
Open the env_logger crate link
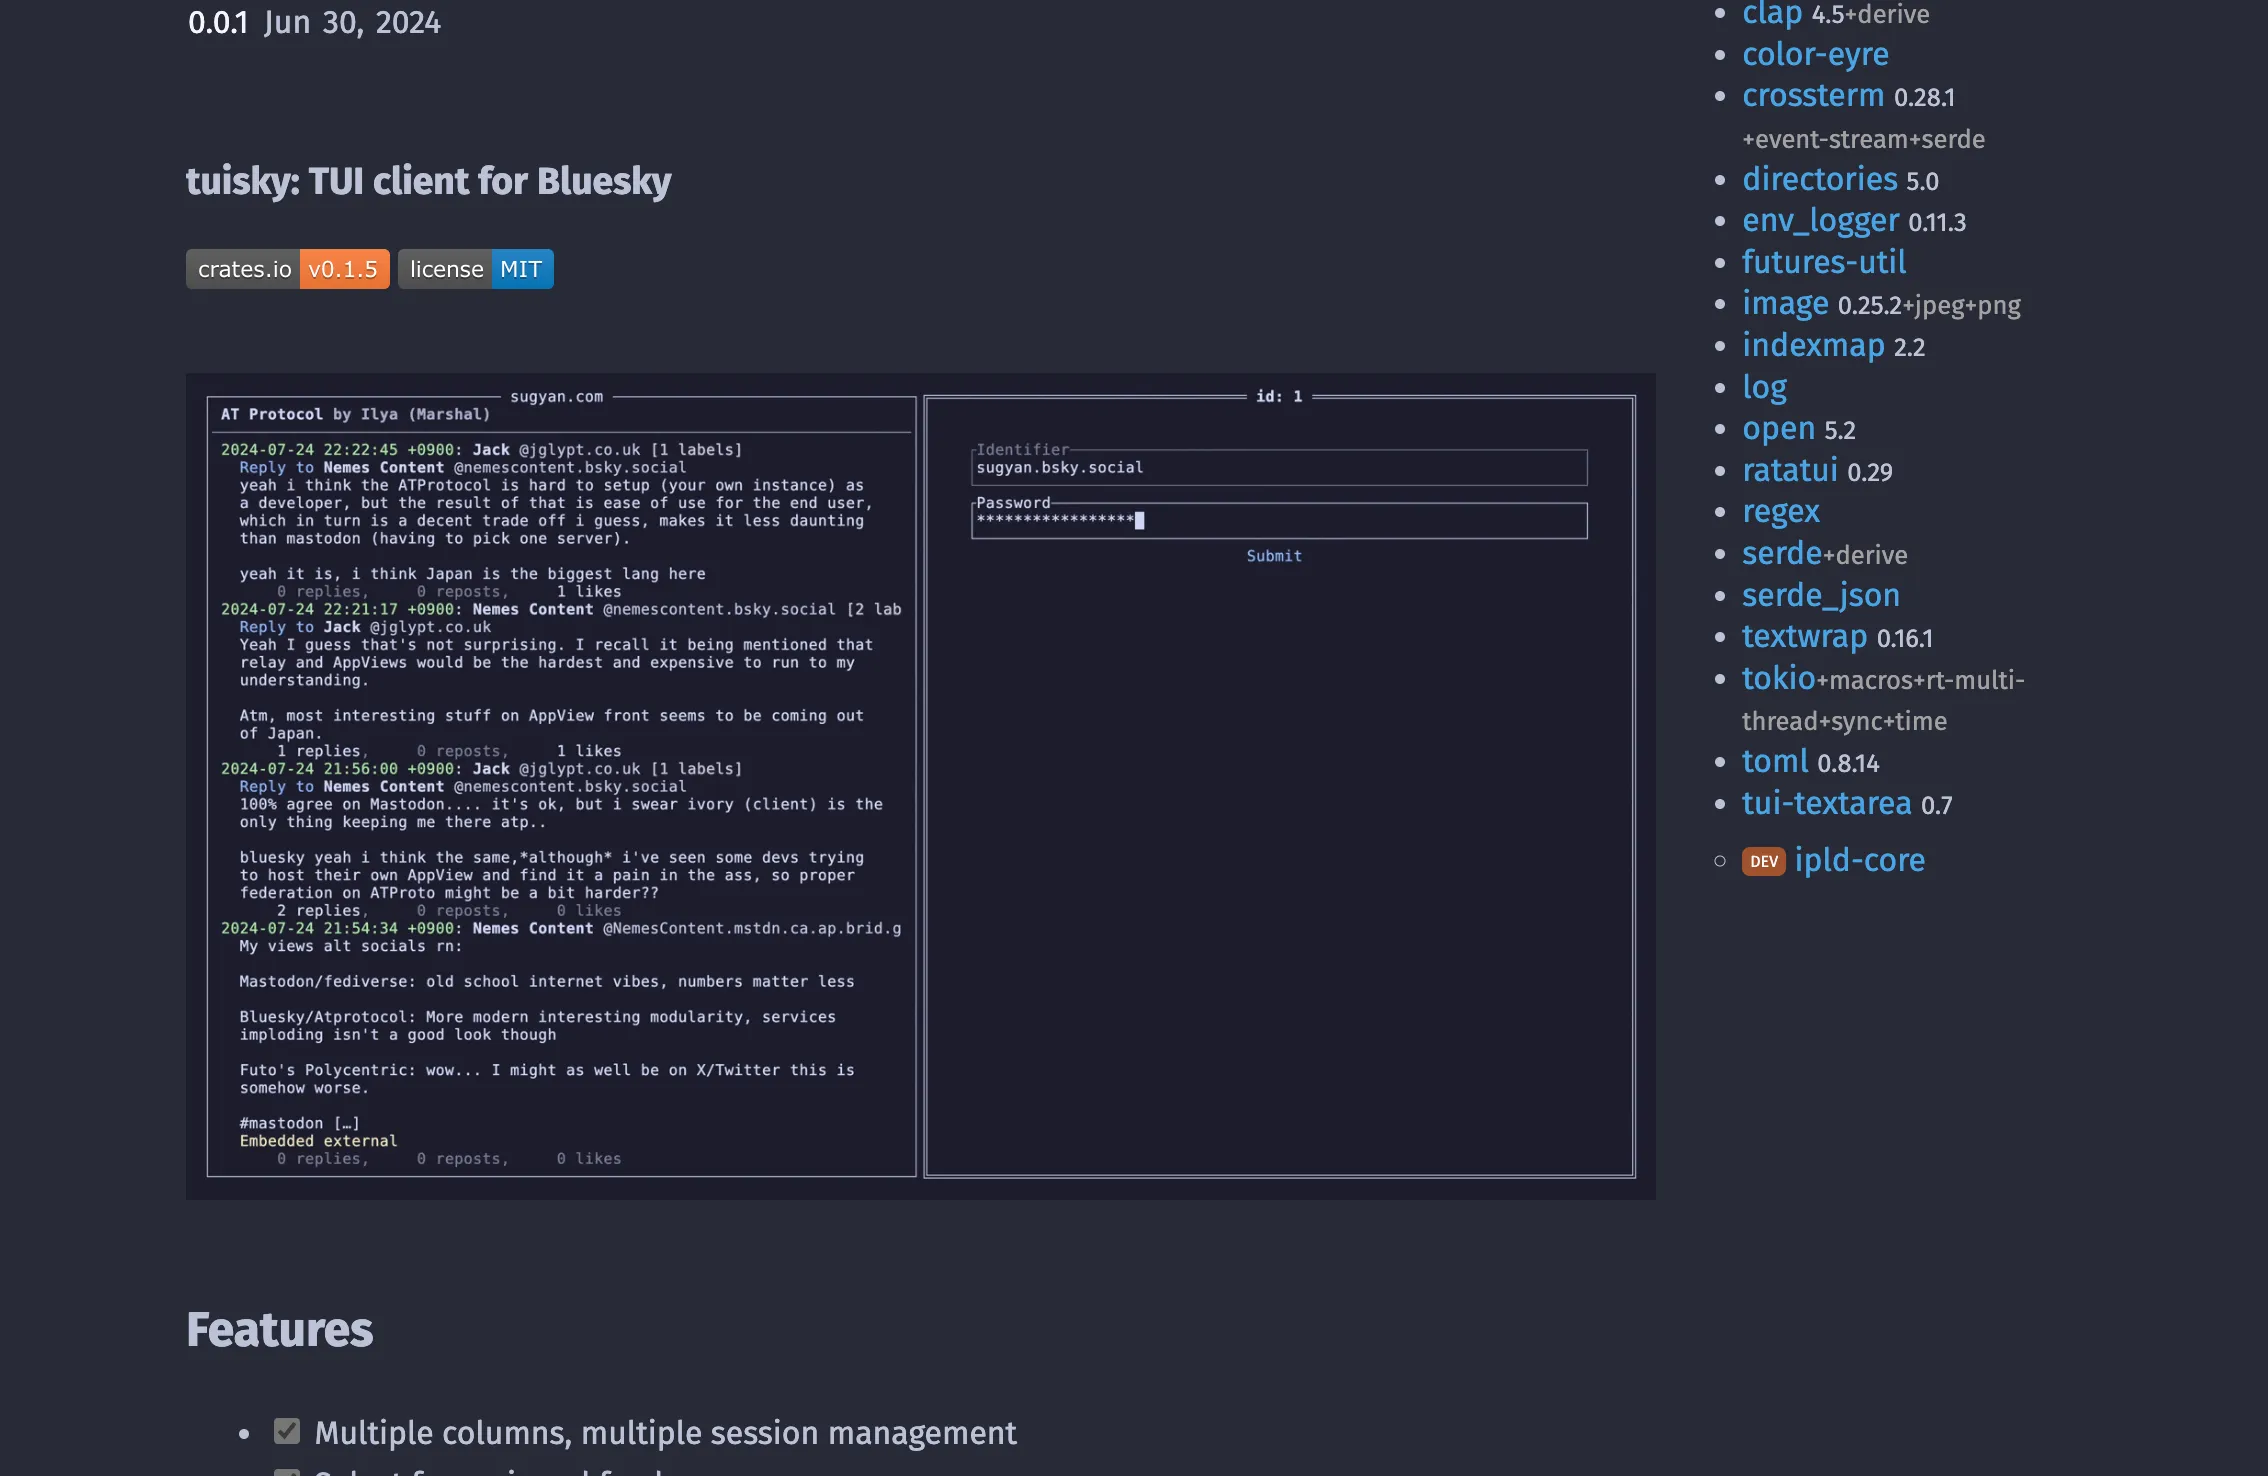1820,221
